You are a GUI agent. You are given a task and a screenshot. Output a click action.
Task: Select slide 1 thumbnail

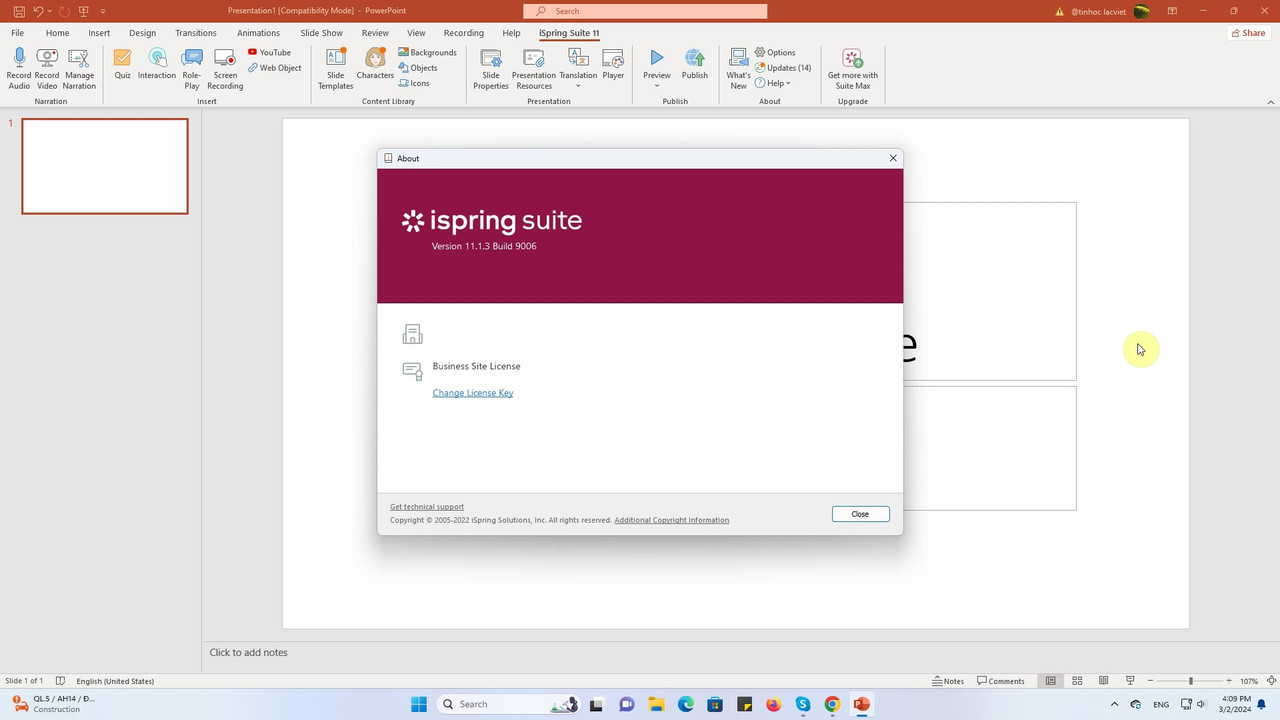[105, 166]
